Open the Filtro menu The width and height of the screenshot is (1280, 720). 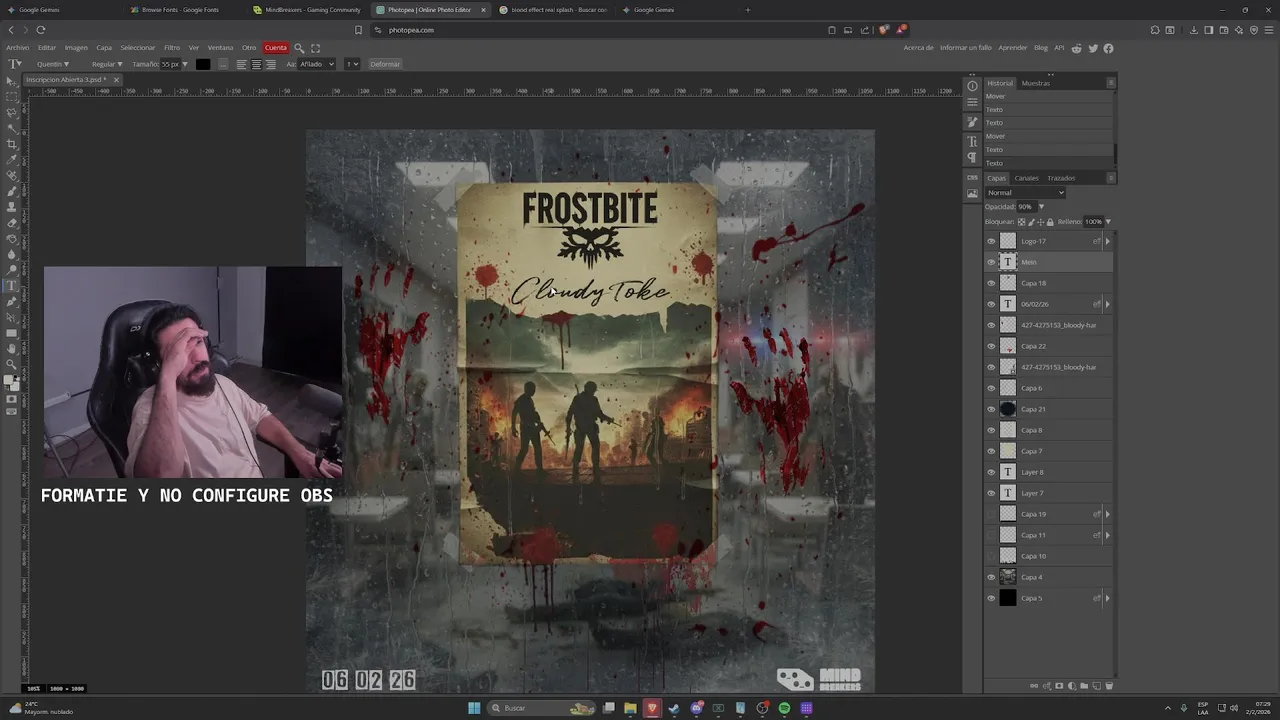172,48
